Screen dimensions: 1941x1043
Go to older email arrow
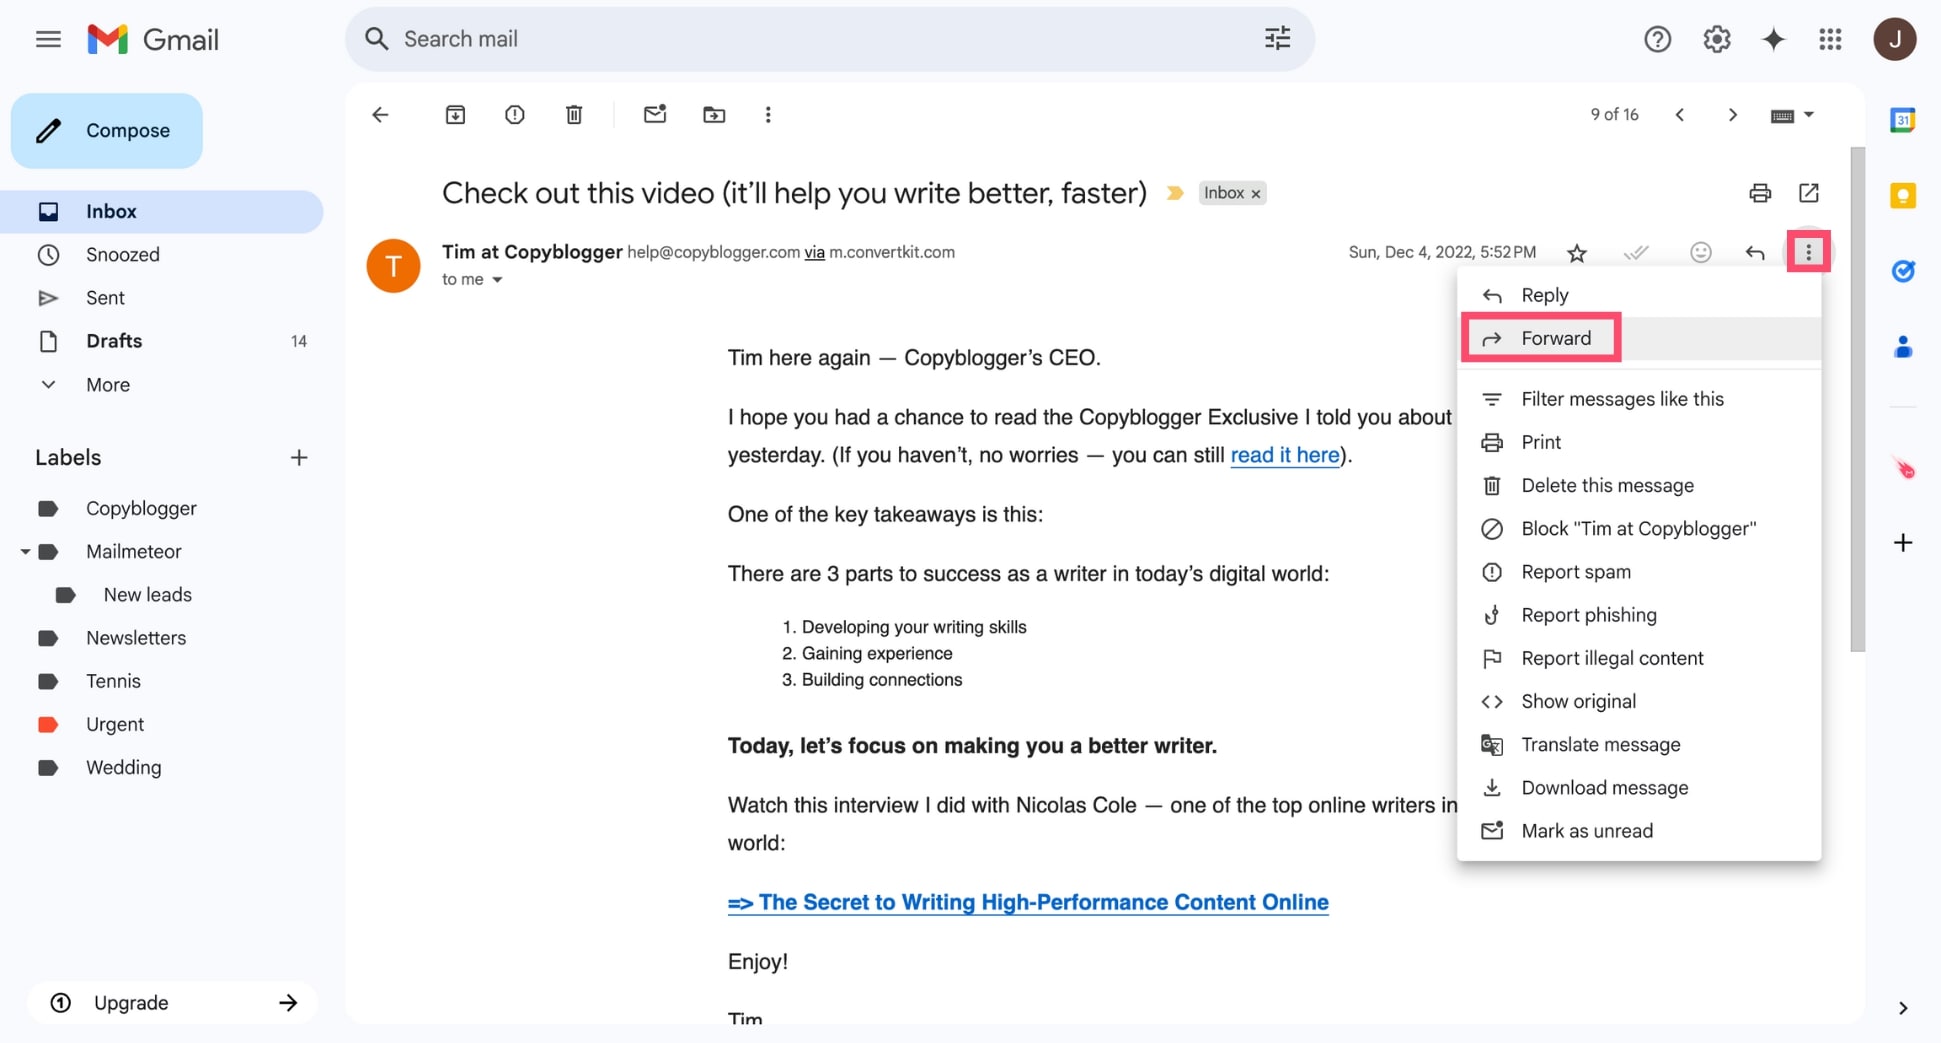pos(1733,115)
